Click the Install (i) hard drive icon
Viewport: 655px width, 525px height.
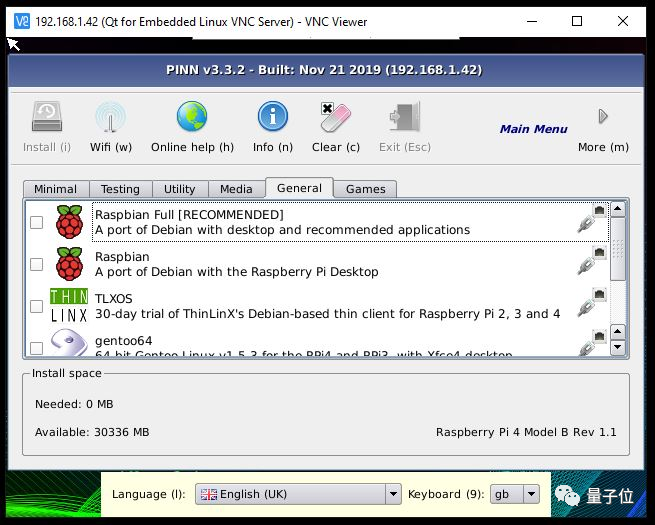(47, 117)
